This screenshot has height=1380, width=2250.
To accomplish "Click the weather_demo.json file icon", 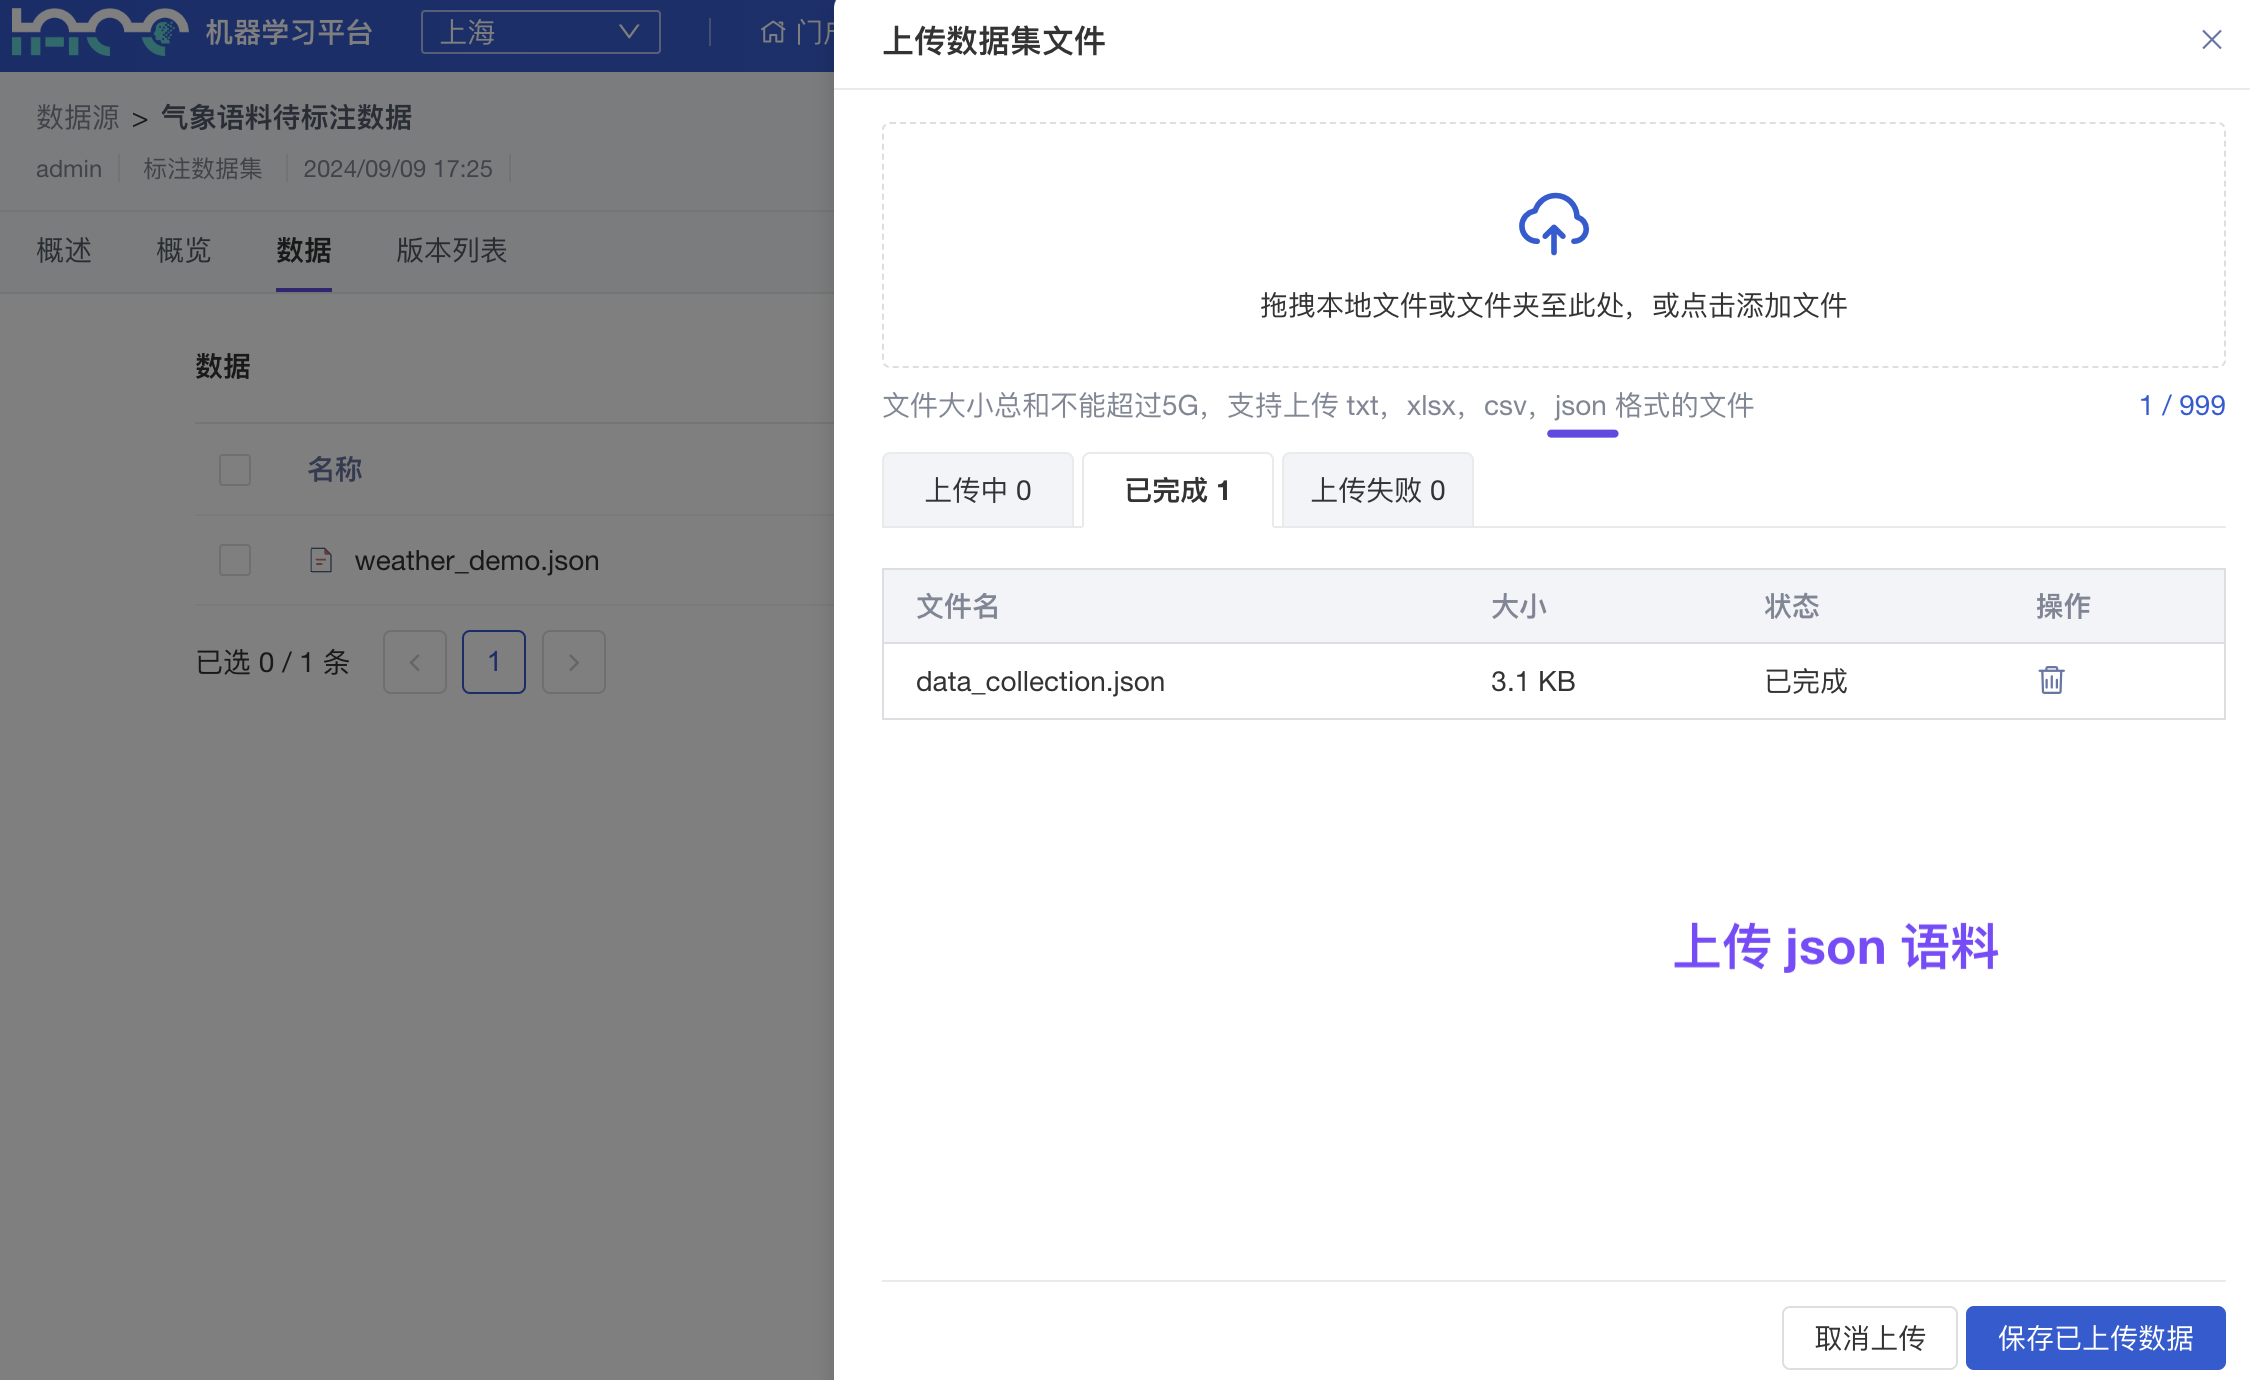I will point(320,560).
